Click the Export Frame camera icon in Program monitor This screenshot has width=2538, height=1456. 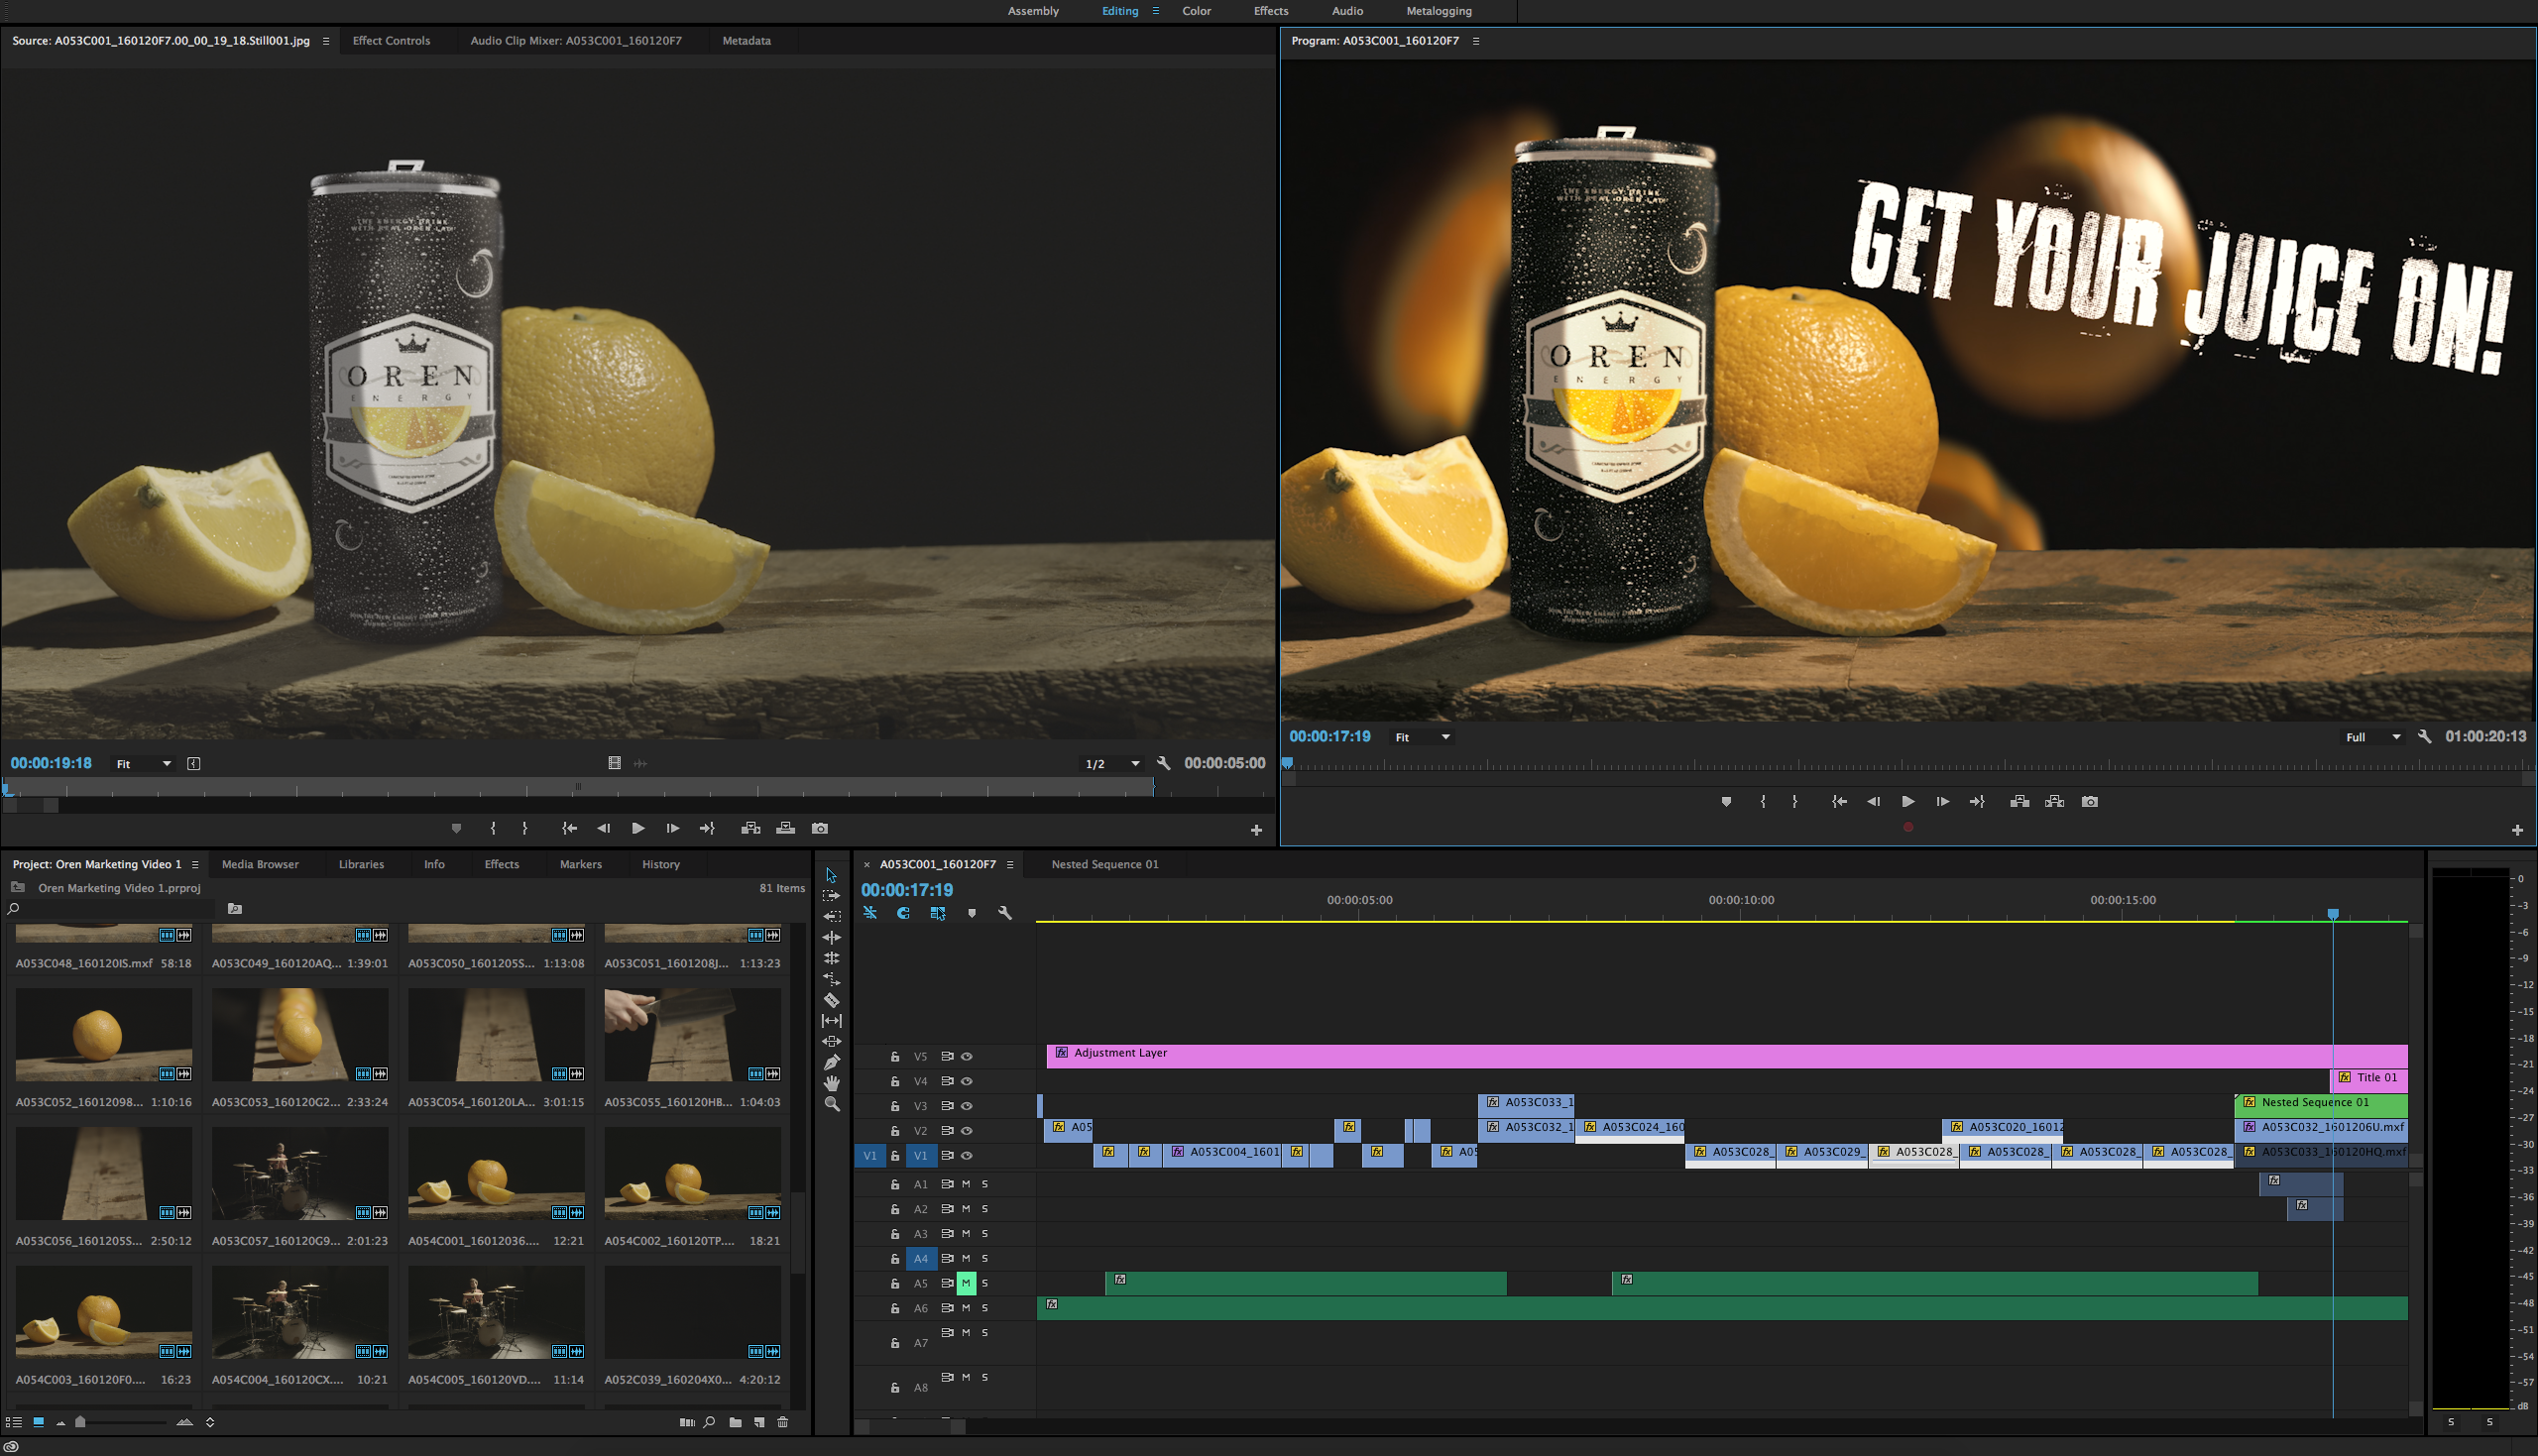[2090, 801]
